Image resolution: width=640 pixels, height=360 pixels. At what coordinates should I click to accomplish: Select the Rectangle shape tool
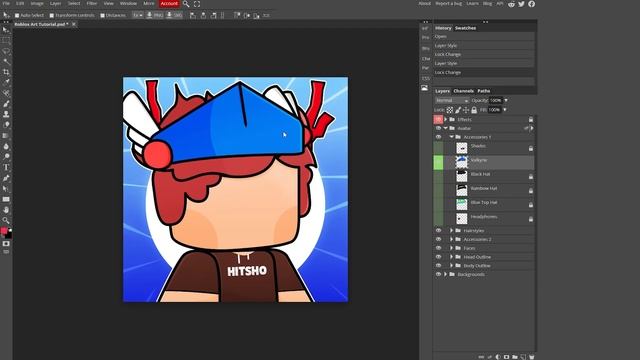[x=6, y=199]
